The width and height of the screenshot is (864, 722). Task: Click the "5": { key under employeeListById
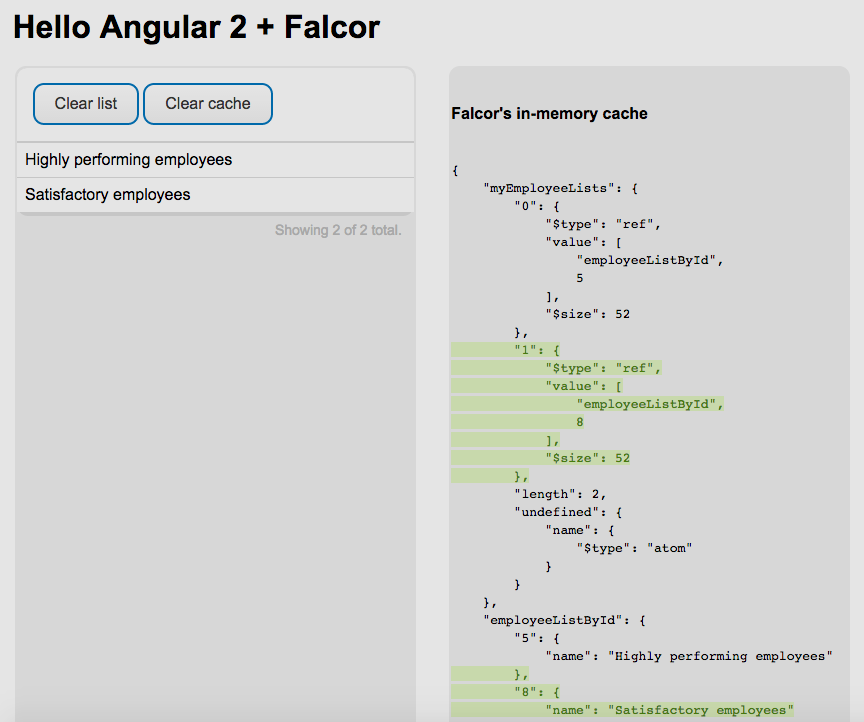(x=537, y=638)
